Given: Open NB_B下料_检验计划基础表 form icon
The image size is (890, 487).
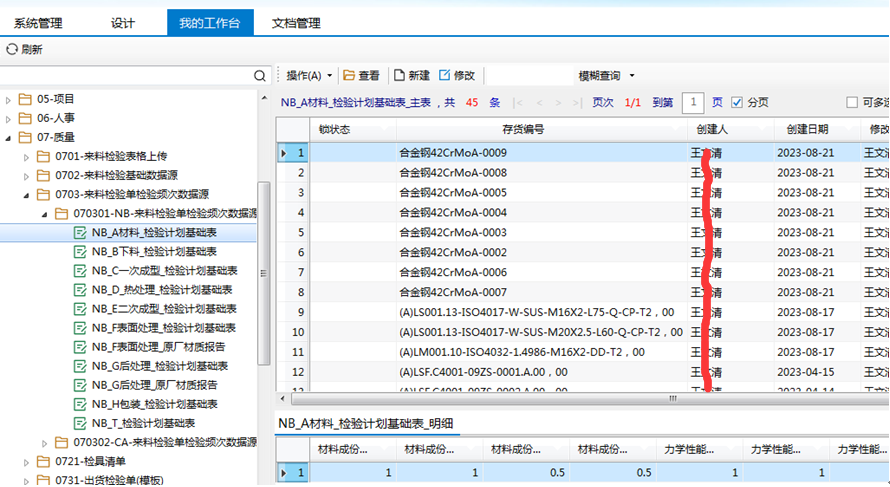Looking at the screenshot, I should tap(80, 251).
